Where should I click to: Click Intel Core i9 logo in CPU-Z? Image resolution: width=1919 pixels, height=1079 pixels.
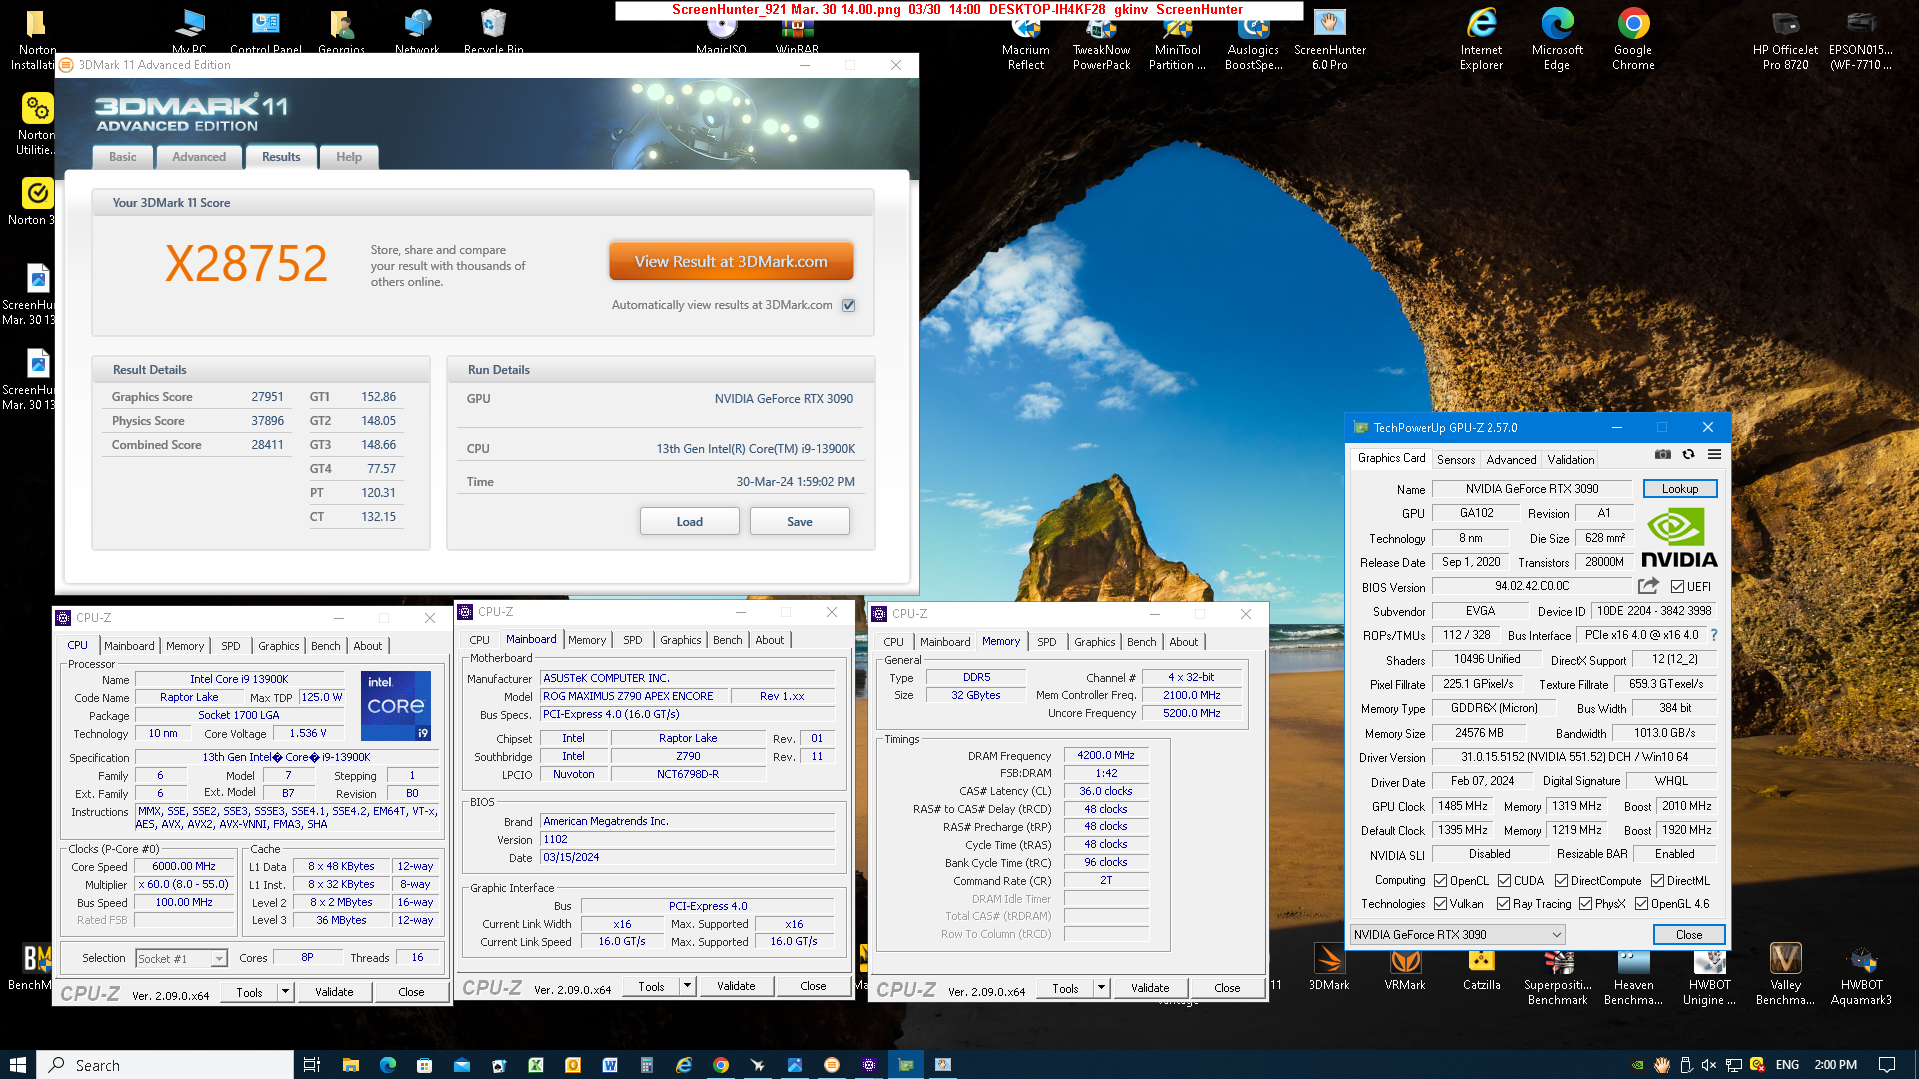396,706
